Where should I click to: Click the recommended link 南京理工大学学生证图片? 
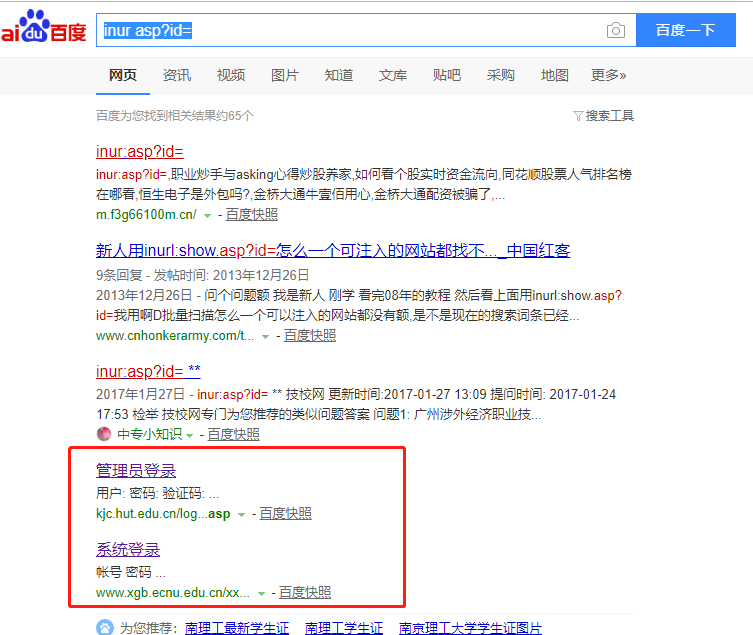(470, 628)
